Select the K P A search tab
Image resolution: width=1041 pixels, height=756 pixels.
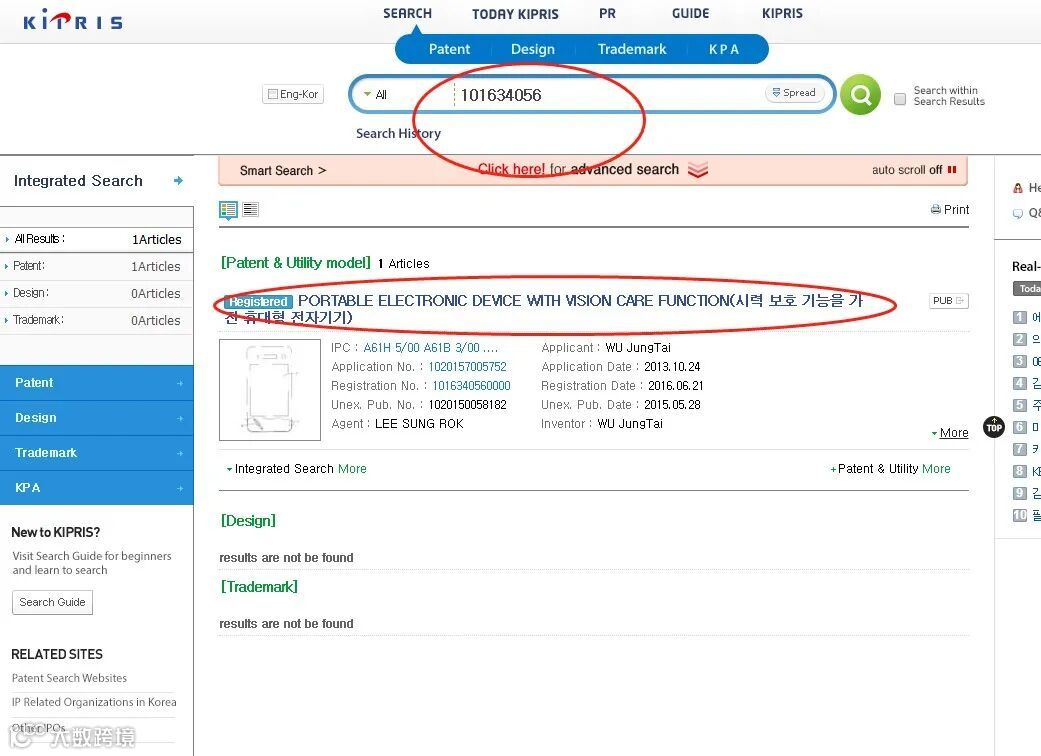tap(724, 49)
